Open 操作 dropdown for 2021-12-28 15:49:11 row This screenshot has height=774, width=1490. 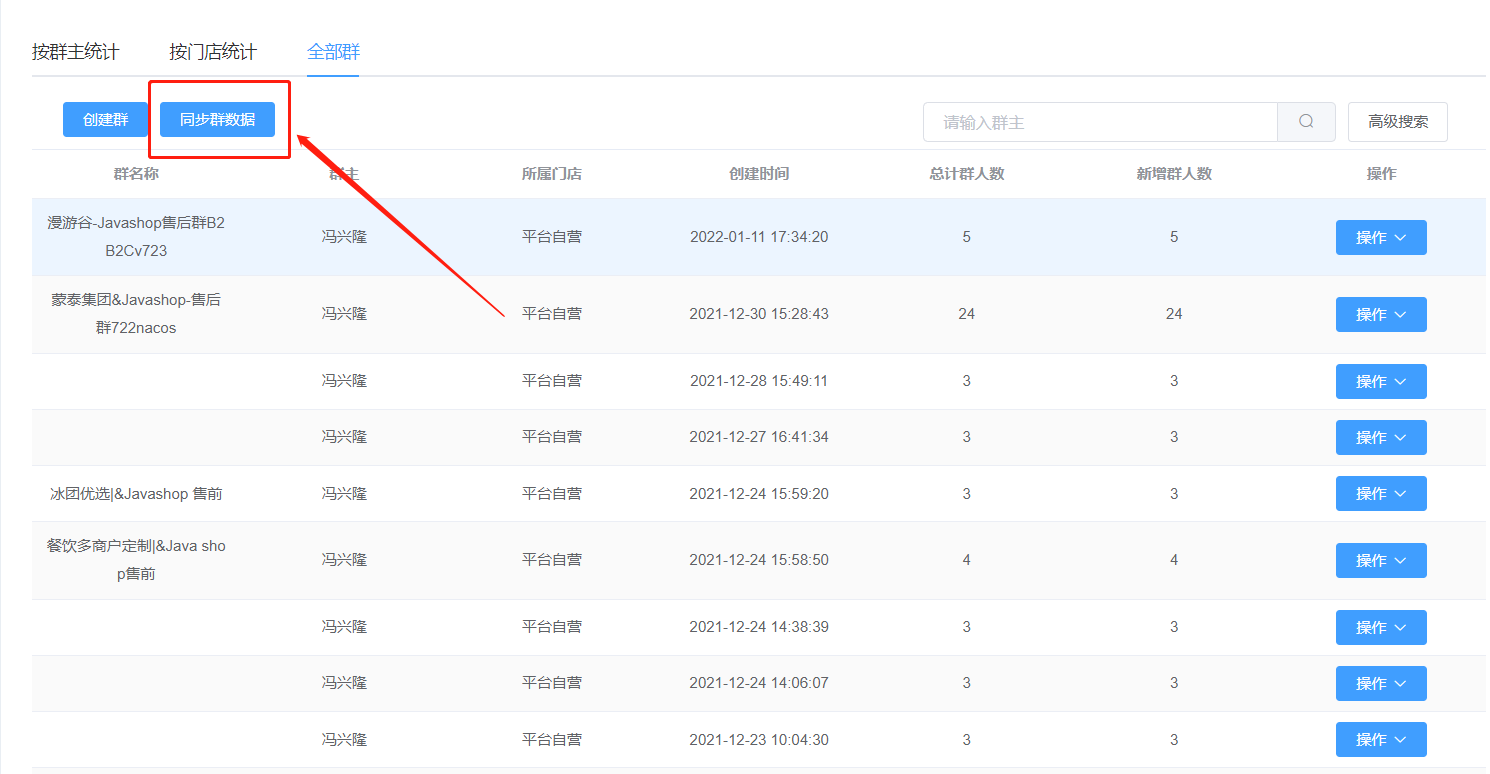coord(1381,381)
